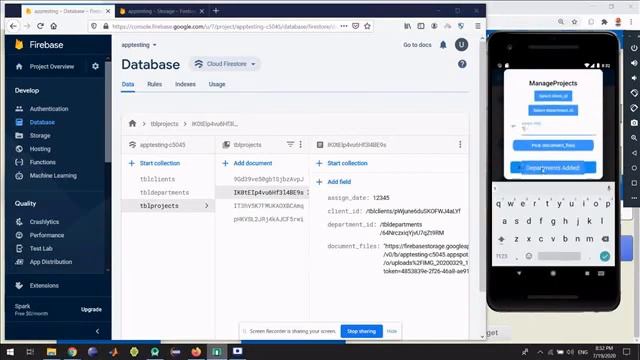This screenshot has height=360, width=640.
Task: Open the user account avatar
Action: pyautogui.click(x=461, y=44)
